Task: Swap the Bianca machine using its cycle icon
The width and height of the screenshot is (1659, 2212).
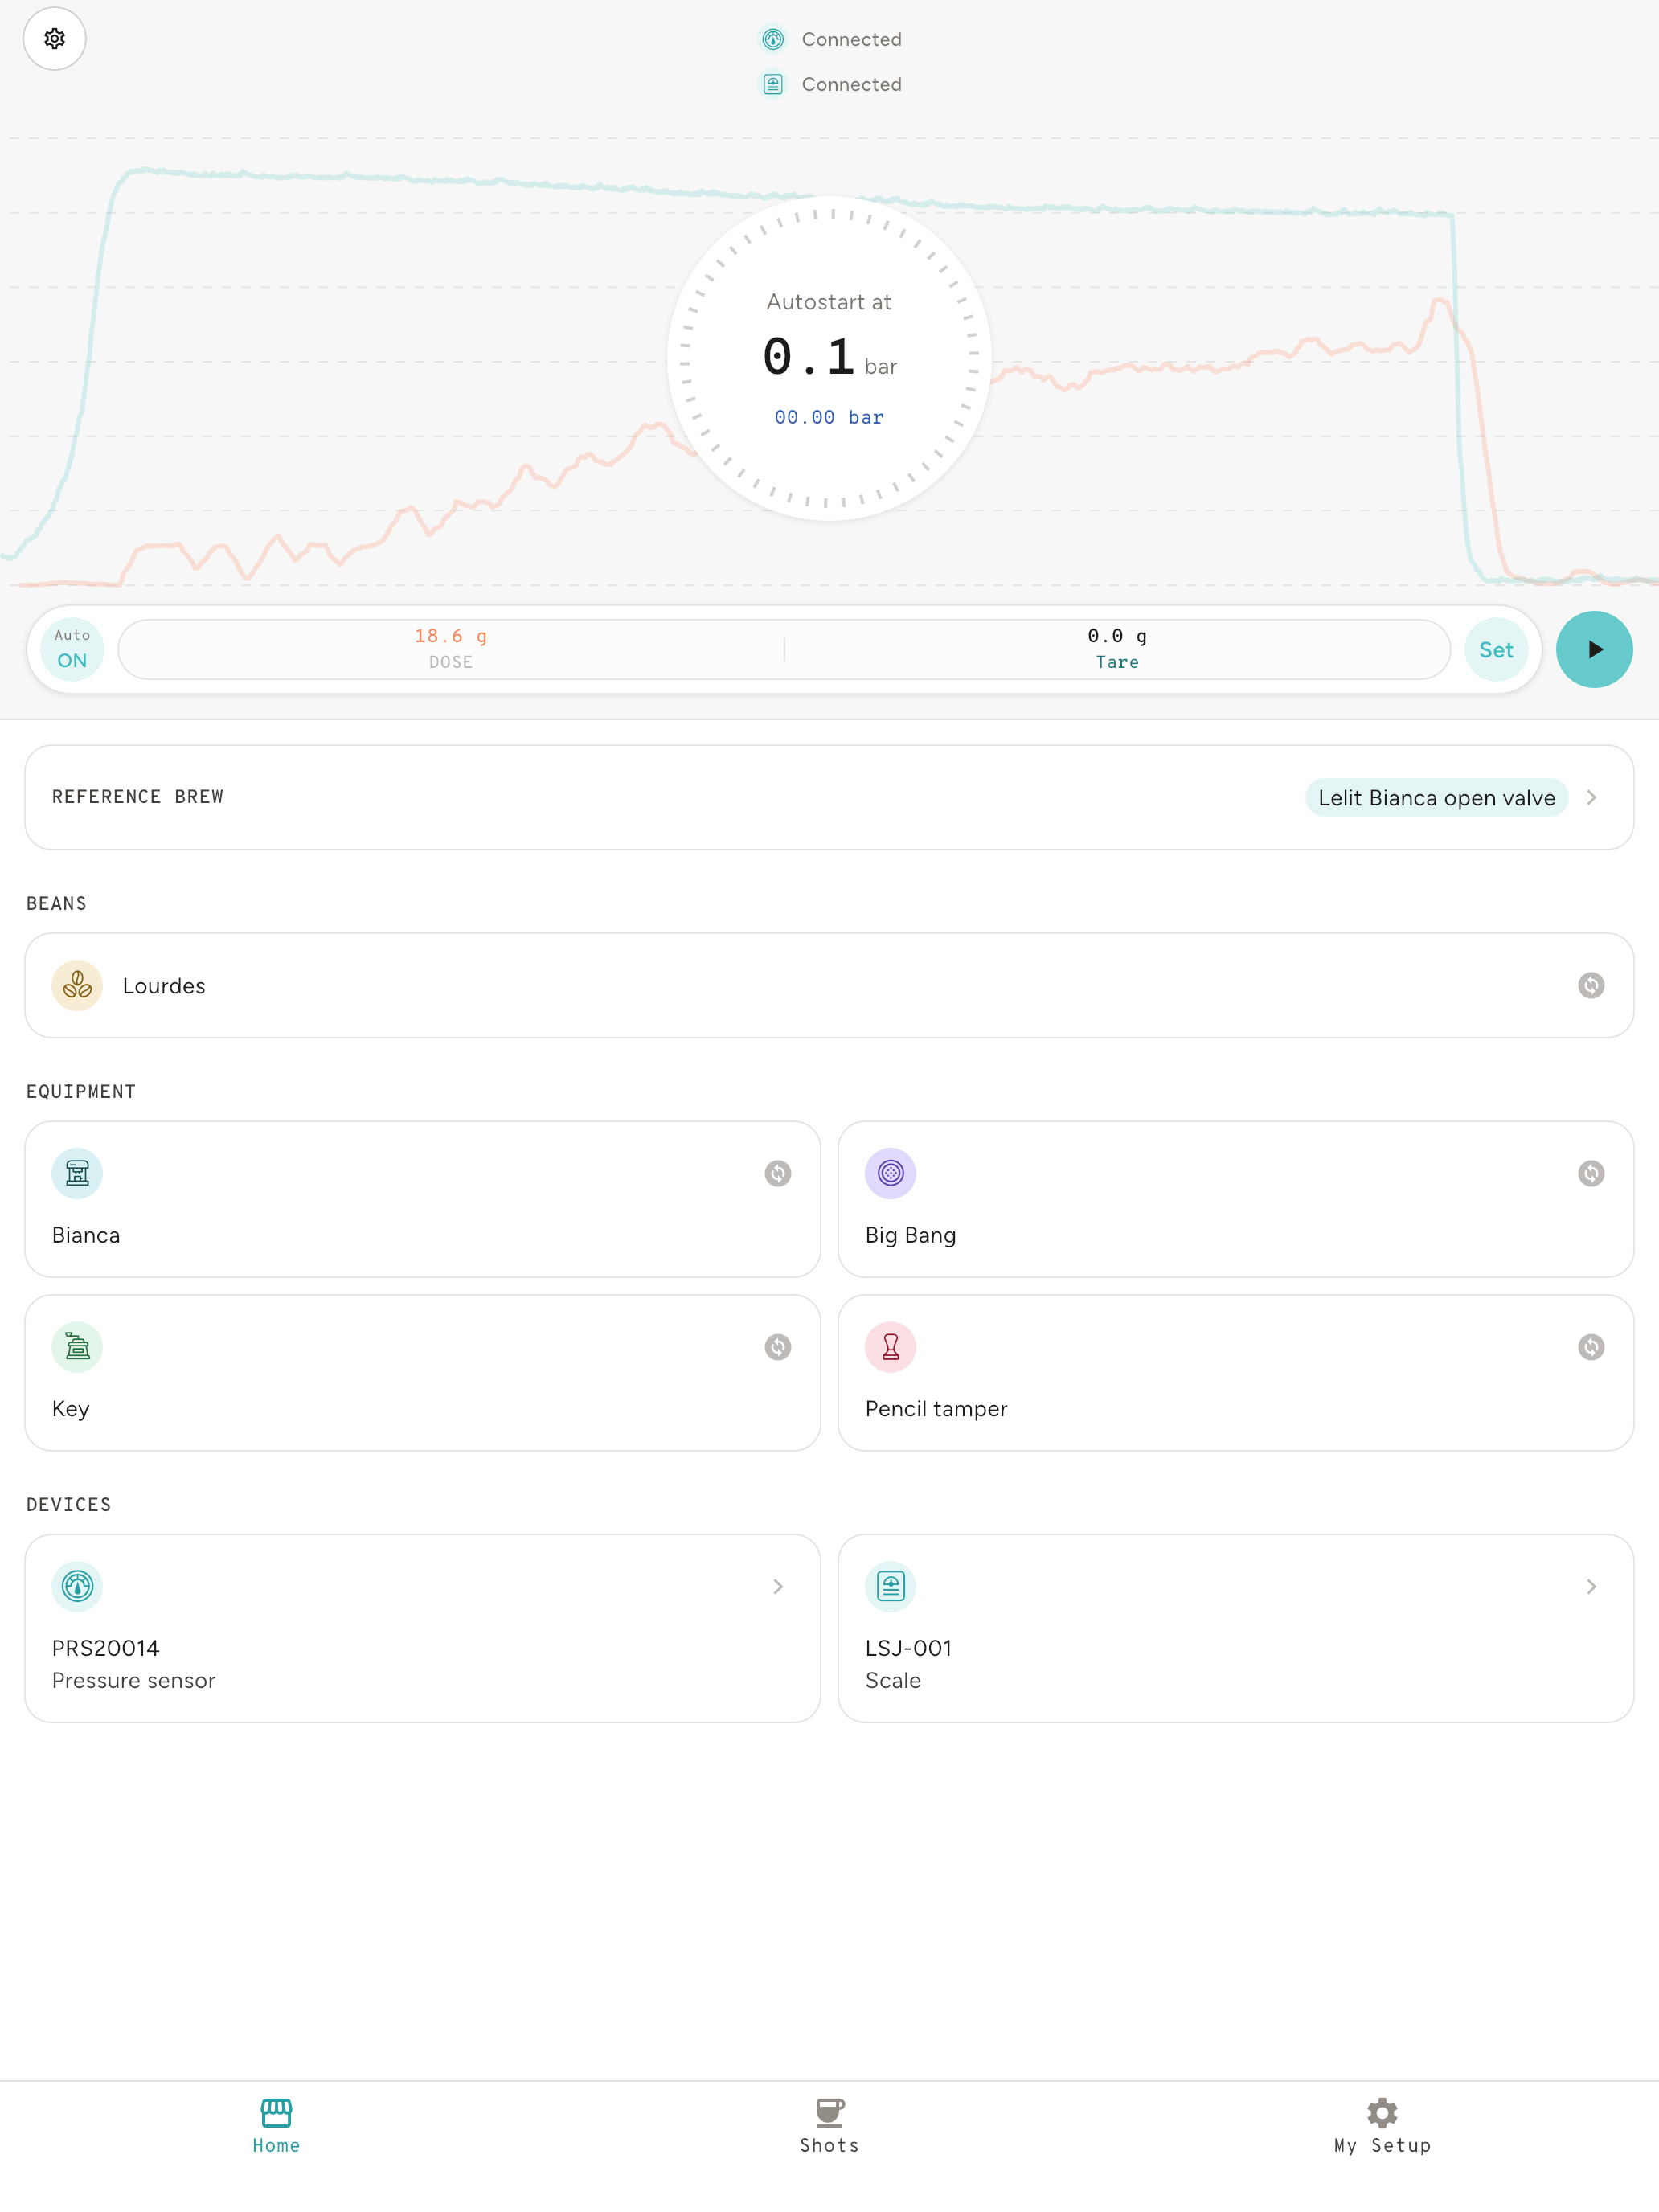Action: tap(778, 1173)
